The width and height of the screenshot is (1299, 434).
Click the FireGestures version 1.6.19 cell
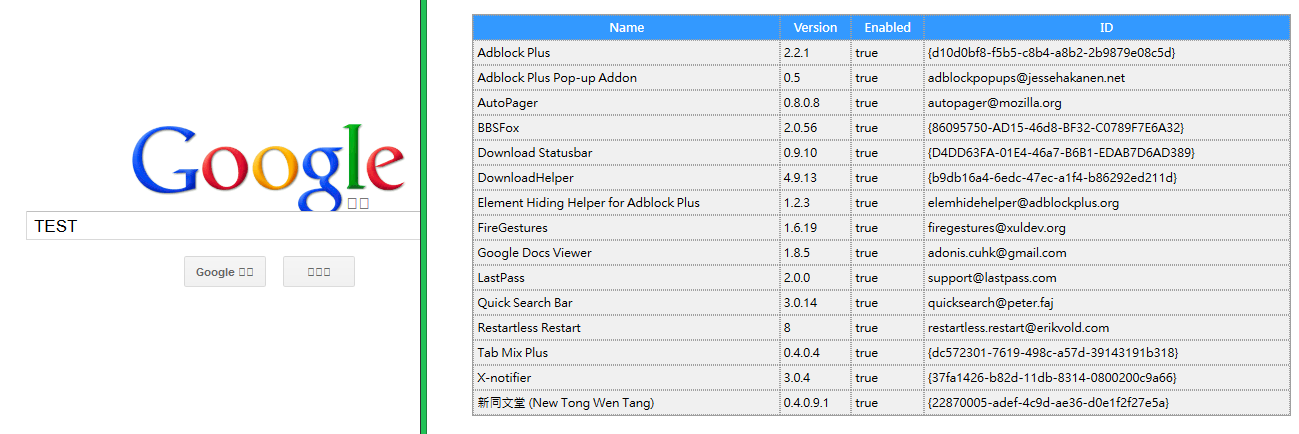pyautogui.click(x=800, y=228)
